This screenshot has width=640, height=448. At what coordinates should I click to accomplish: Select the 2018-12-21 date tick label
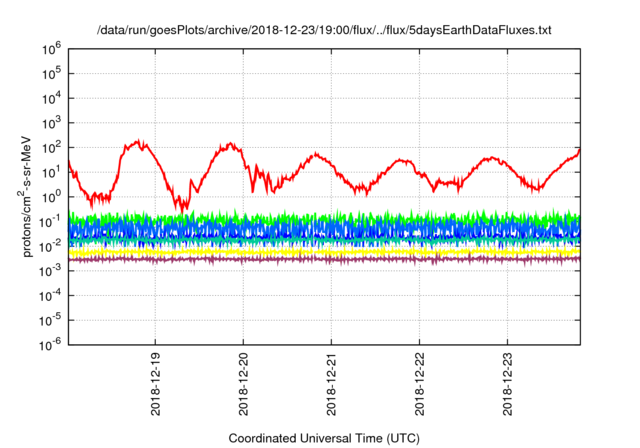point(331,384)
